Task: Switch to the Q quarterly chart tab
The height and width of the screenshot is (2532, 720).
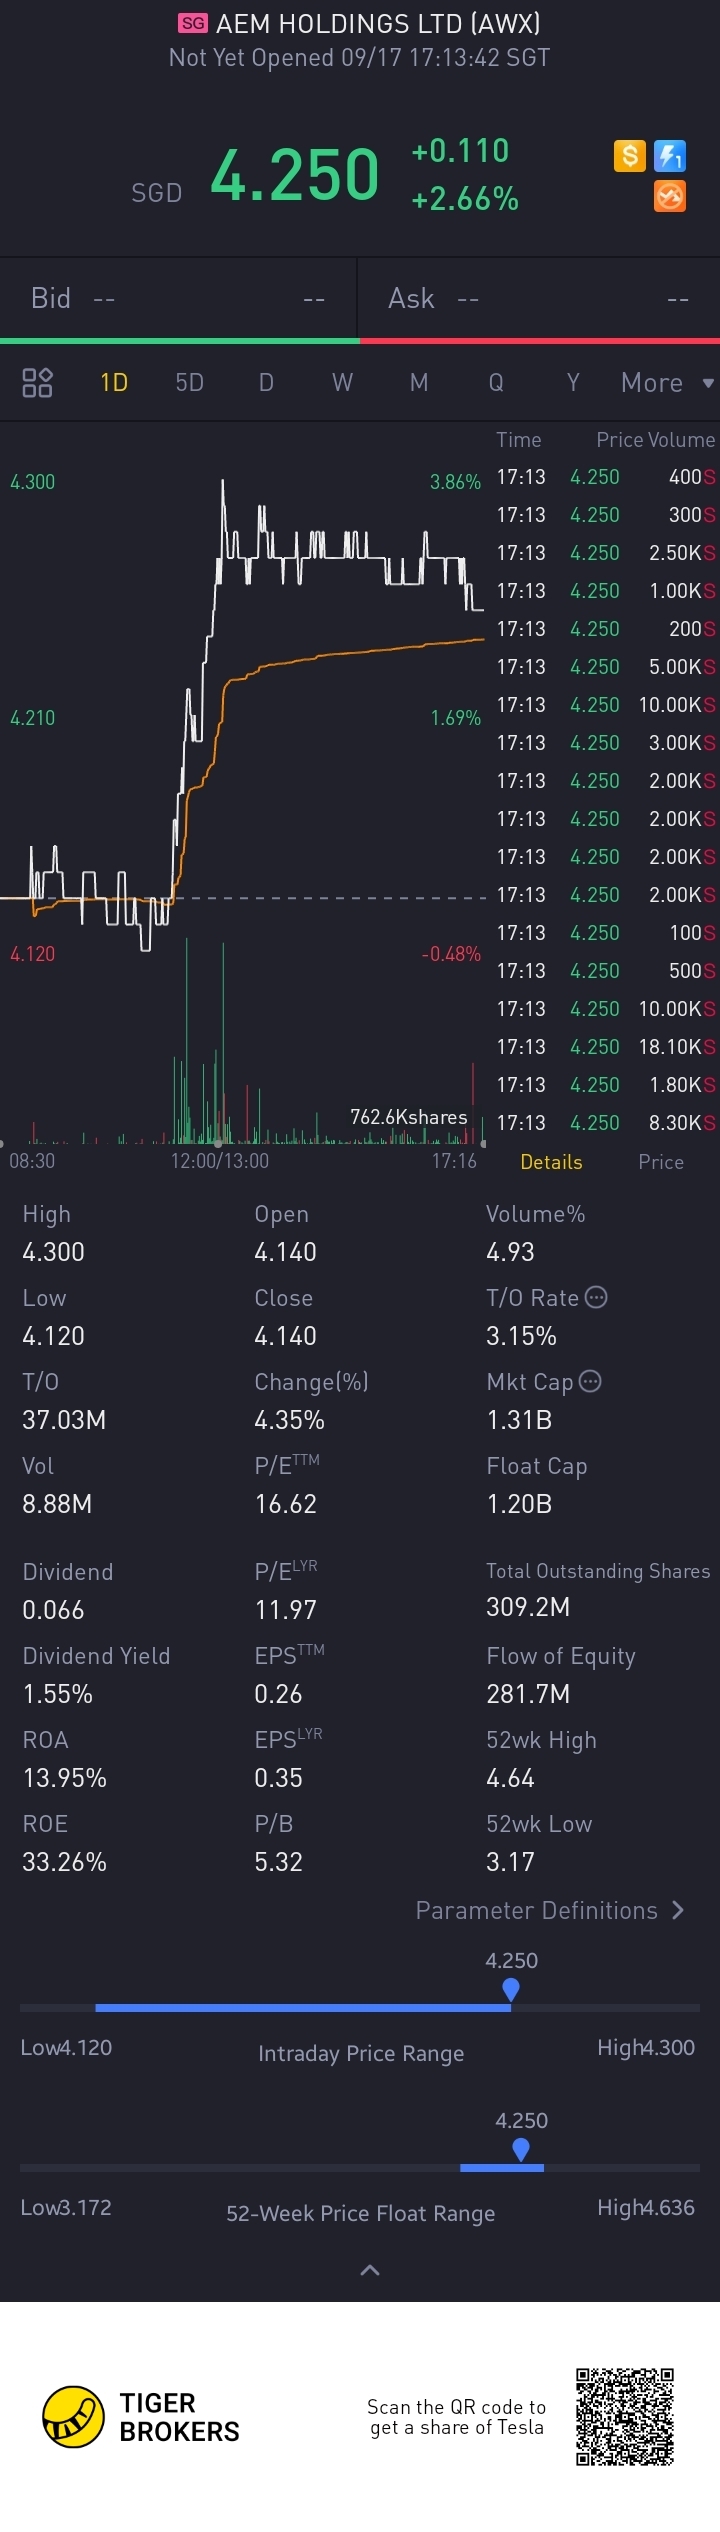Action: pyautogui.click(x=496, y=383)
